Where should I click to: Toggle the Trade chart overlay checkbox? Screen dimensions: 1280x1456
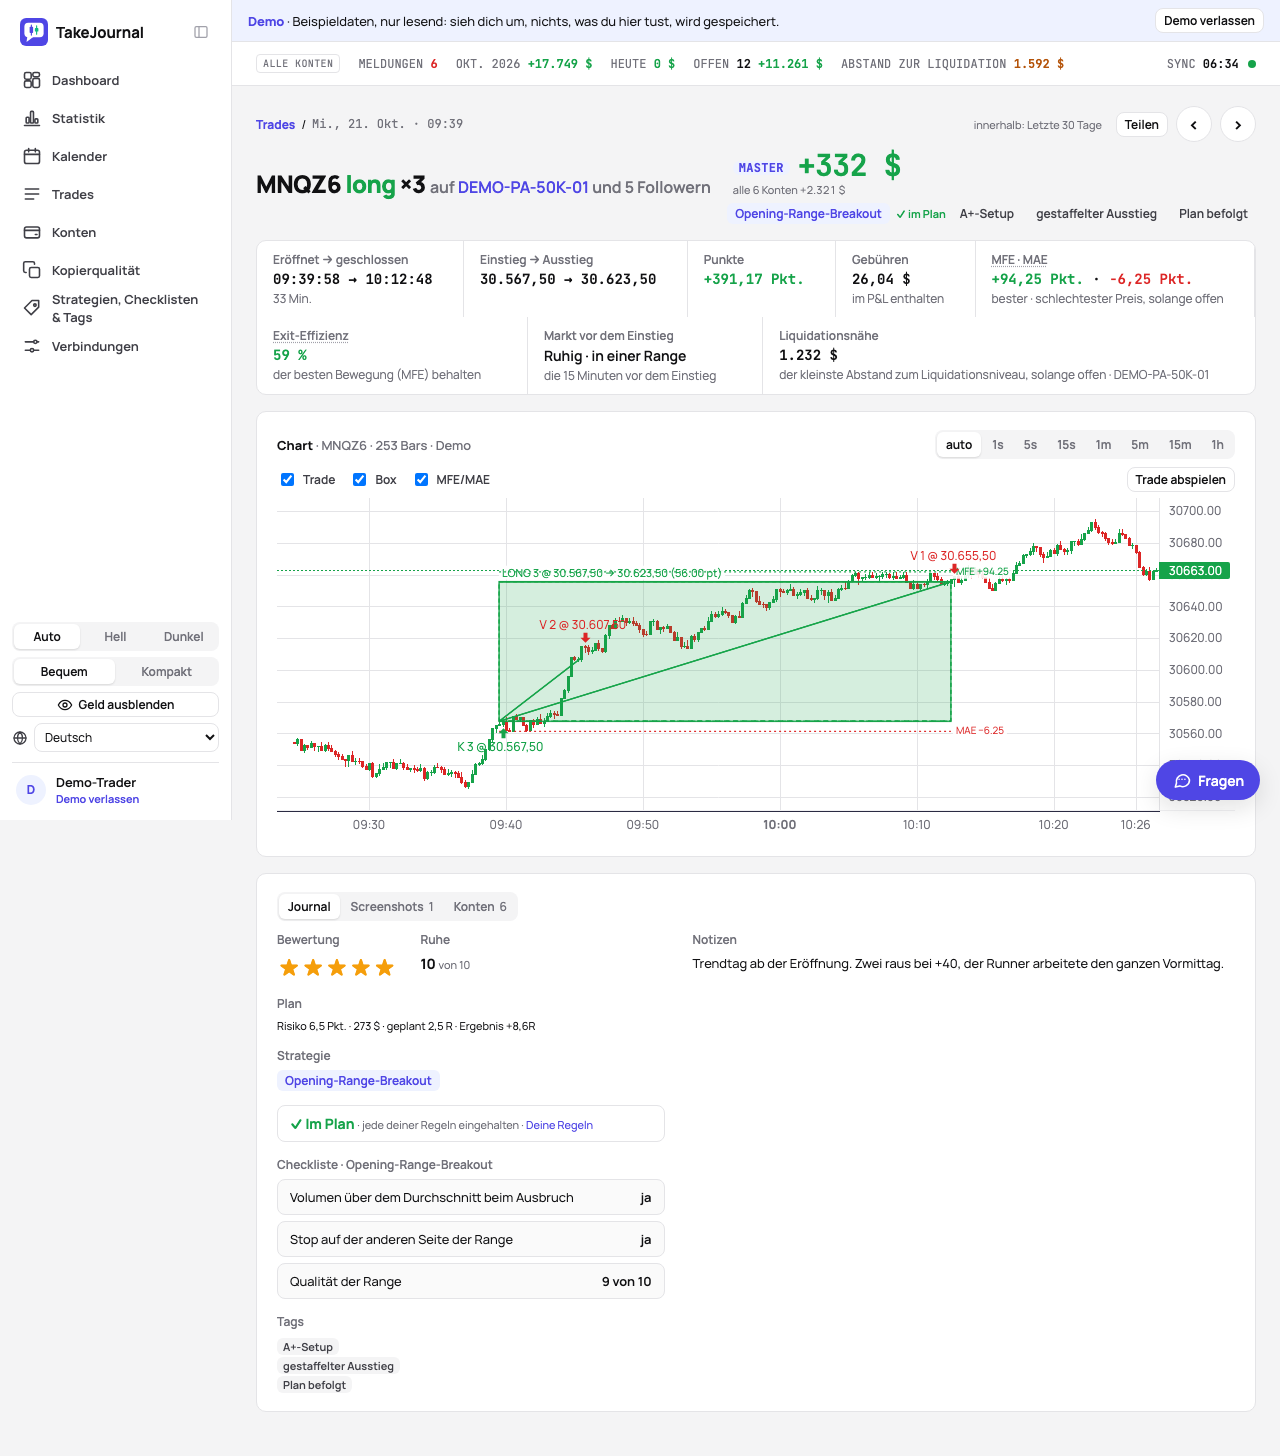tap(288, 480)
